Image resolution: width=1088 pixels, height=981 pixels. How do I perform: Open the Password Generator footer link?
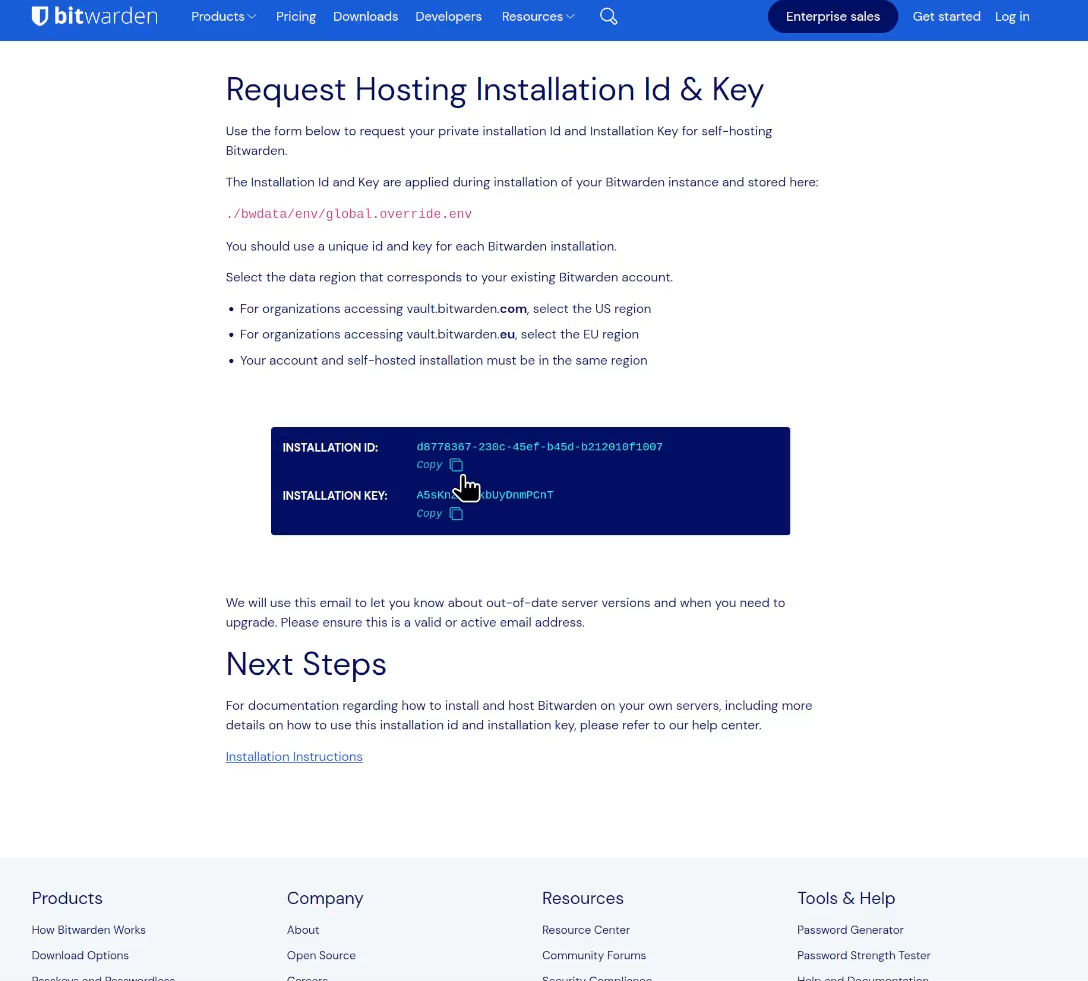[850, 930]
